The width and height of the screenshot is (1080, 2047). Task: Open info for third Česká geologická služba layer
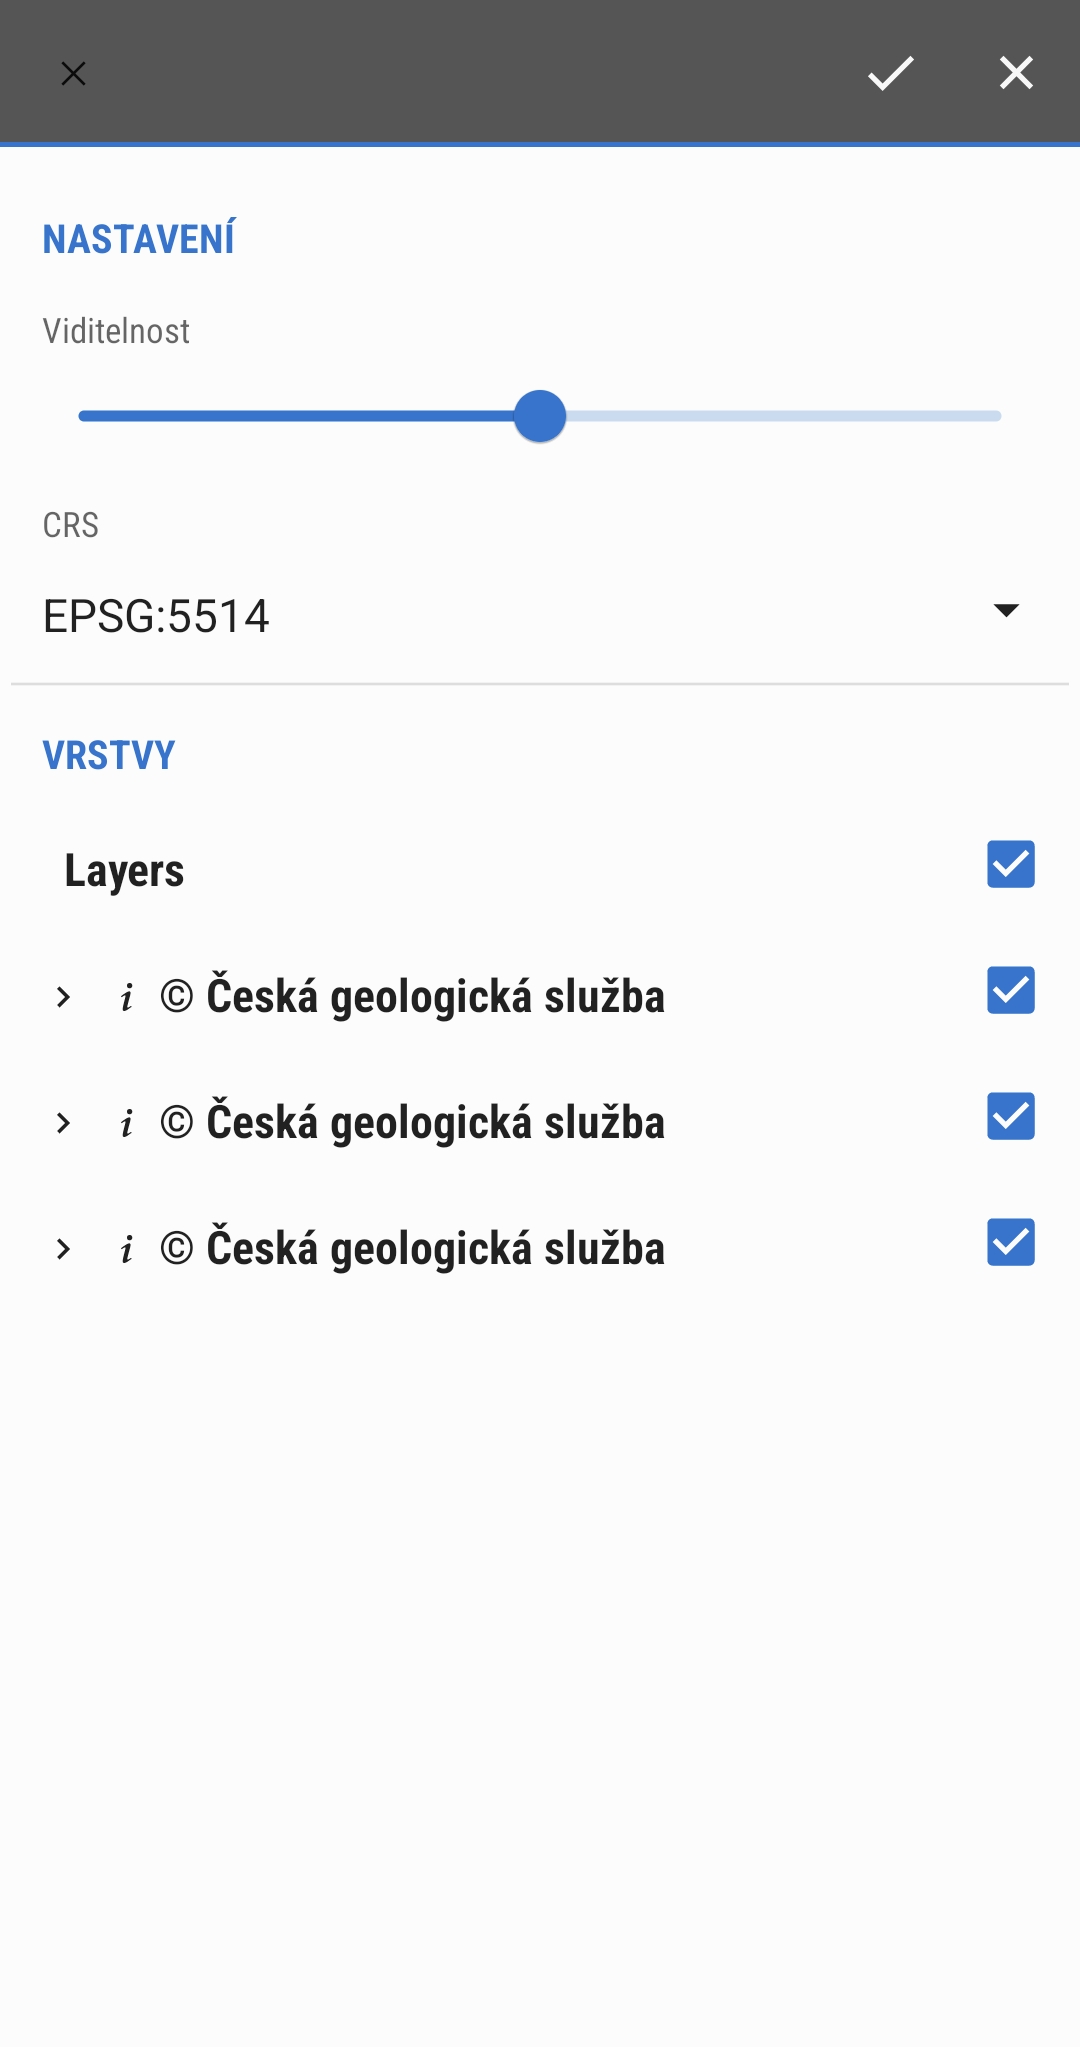[x=126, y=1250]
